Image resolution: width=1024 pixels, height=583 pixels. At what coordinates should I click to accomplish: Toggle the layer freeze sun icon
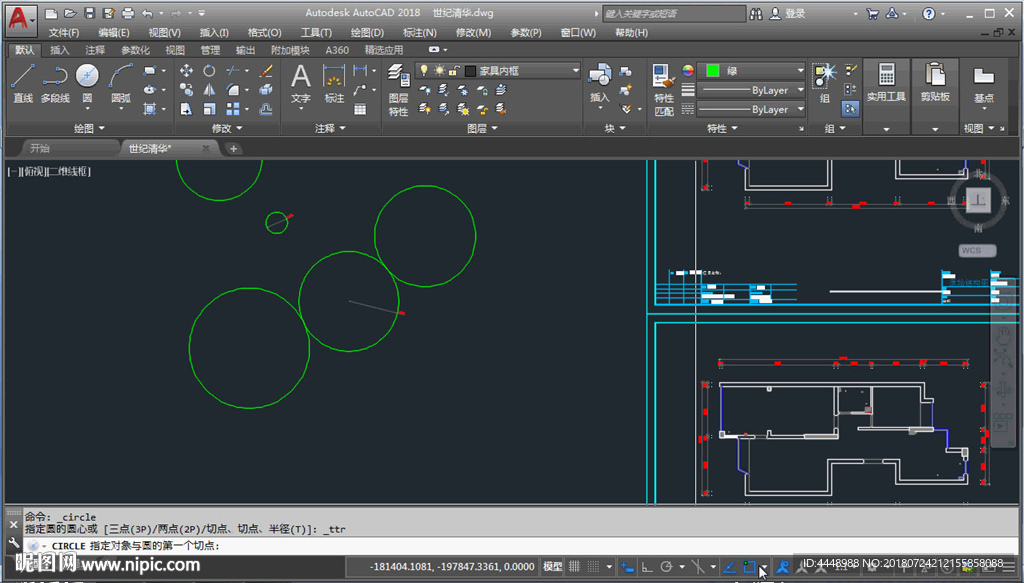439,71
